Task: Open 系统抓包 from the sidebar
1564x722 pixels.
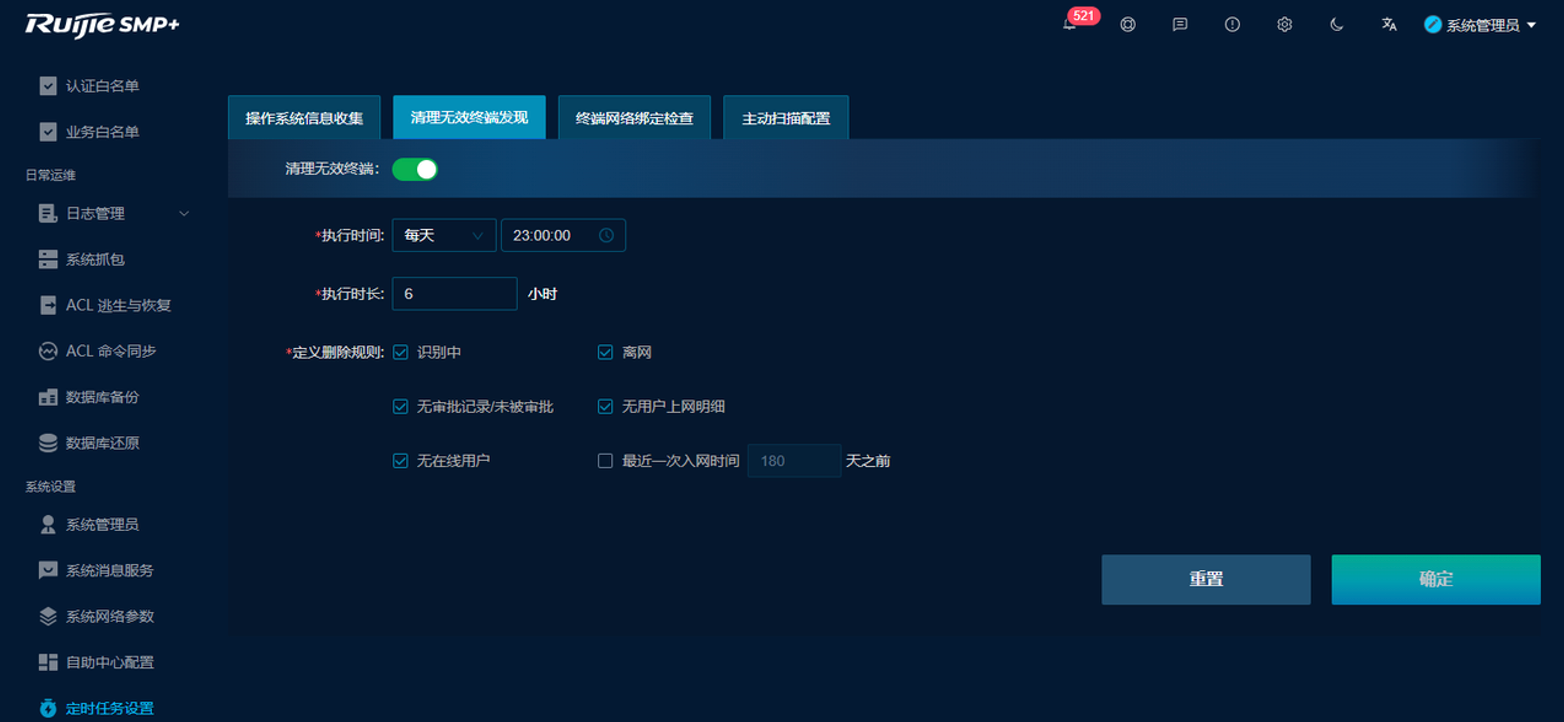Action: point(95,259)
